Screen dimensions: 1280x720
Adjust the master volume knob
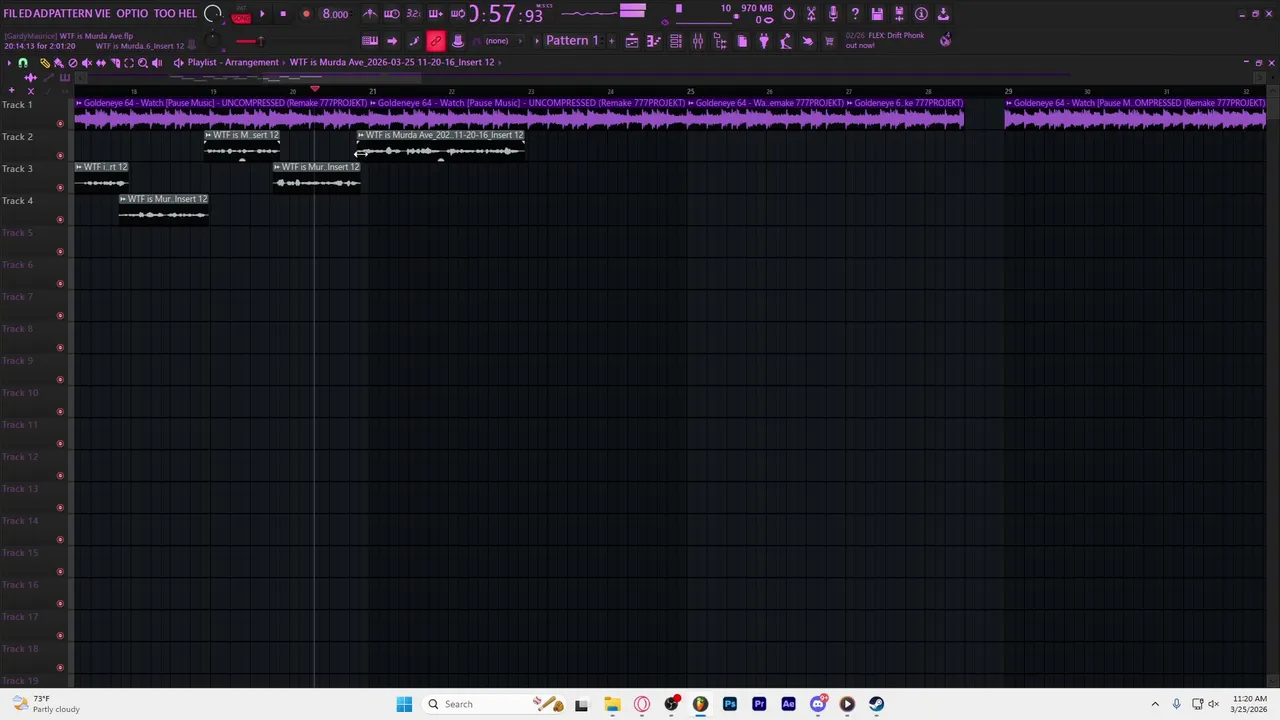coord(212,14)
